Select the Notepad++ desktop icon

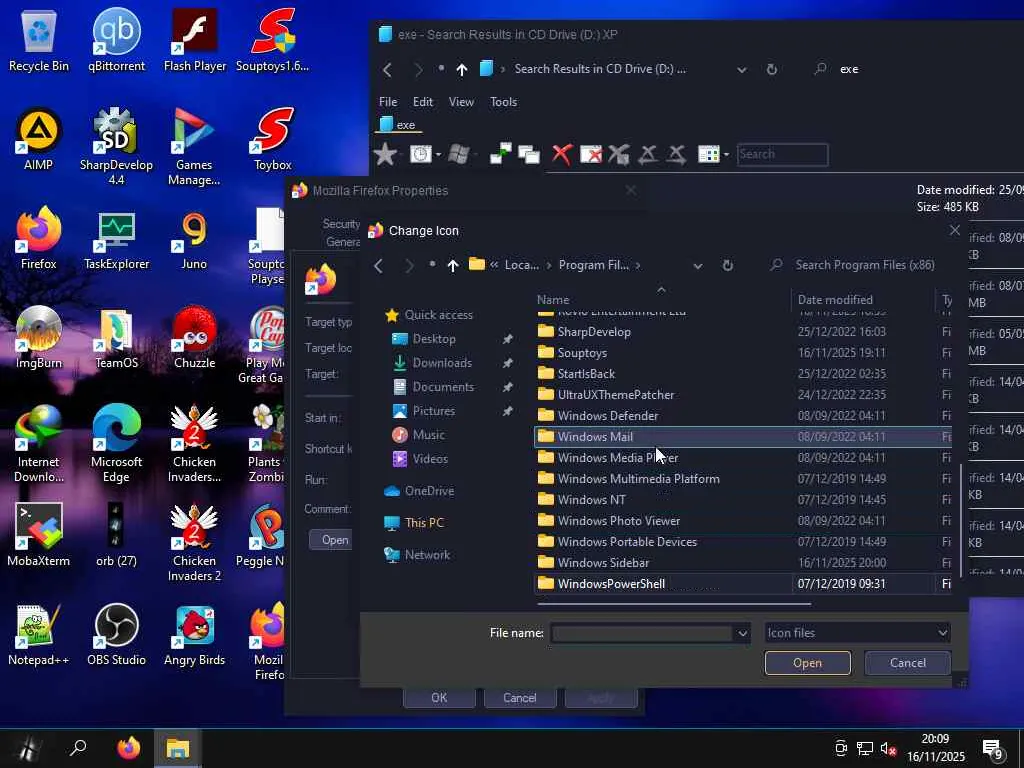(39, 634)
